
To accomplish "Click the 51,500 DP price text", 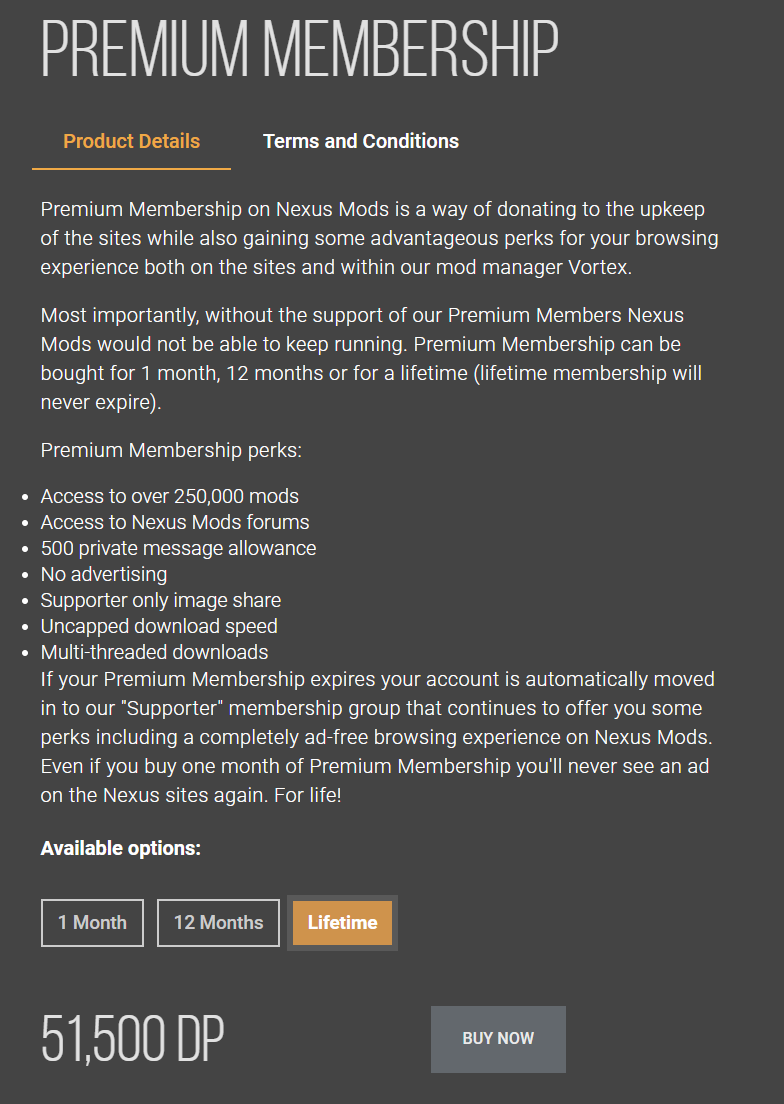I will coord(132,1039).
